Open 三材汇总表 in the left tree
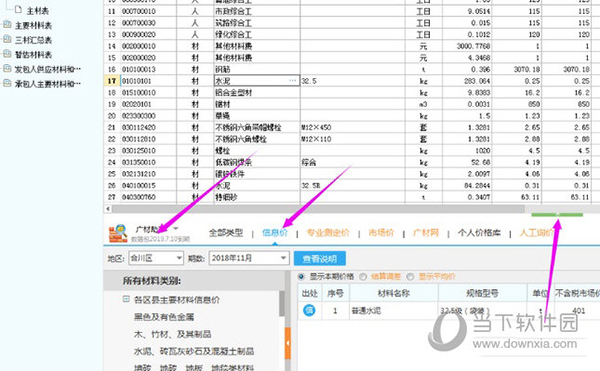Viewport: 600px width, 371px height. (33, 40)
